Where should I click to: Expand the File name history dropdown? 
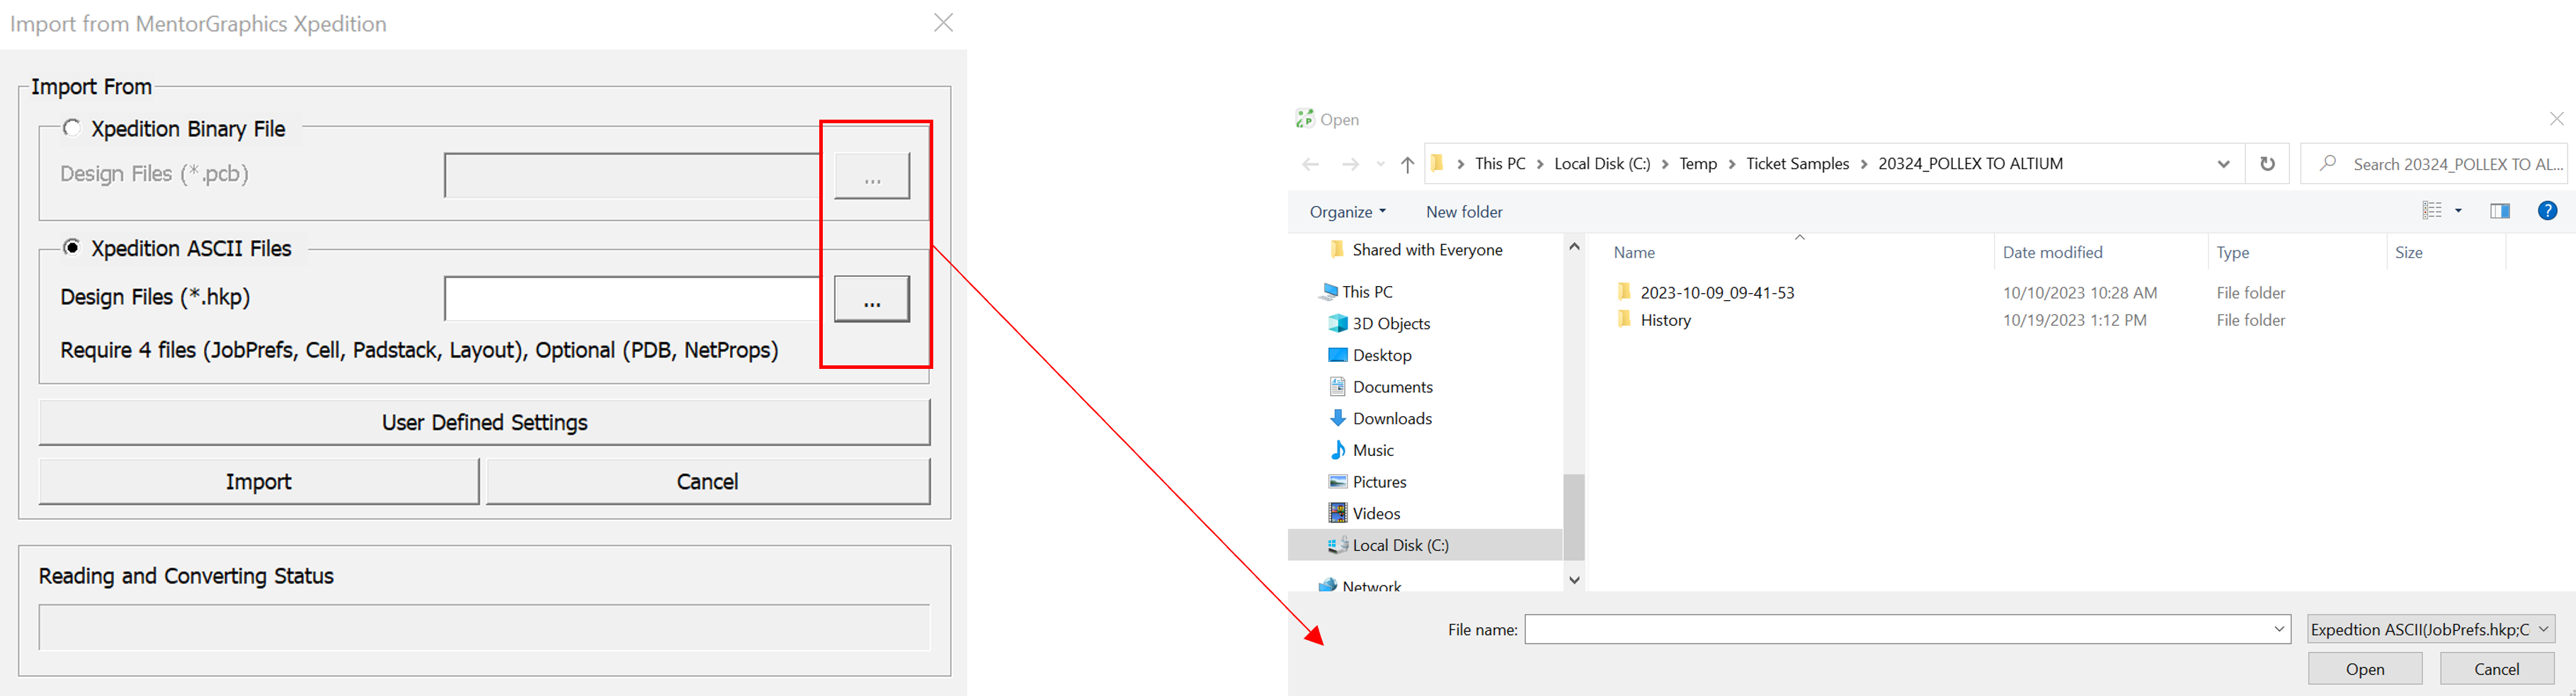2279,629
